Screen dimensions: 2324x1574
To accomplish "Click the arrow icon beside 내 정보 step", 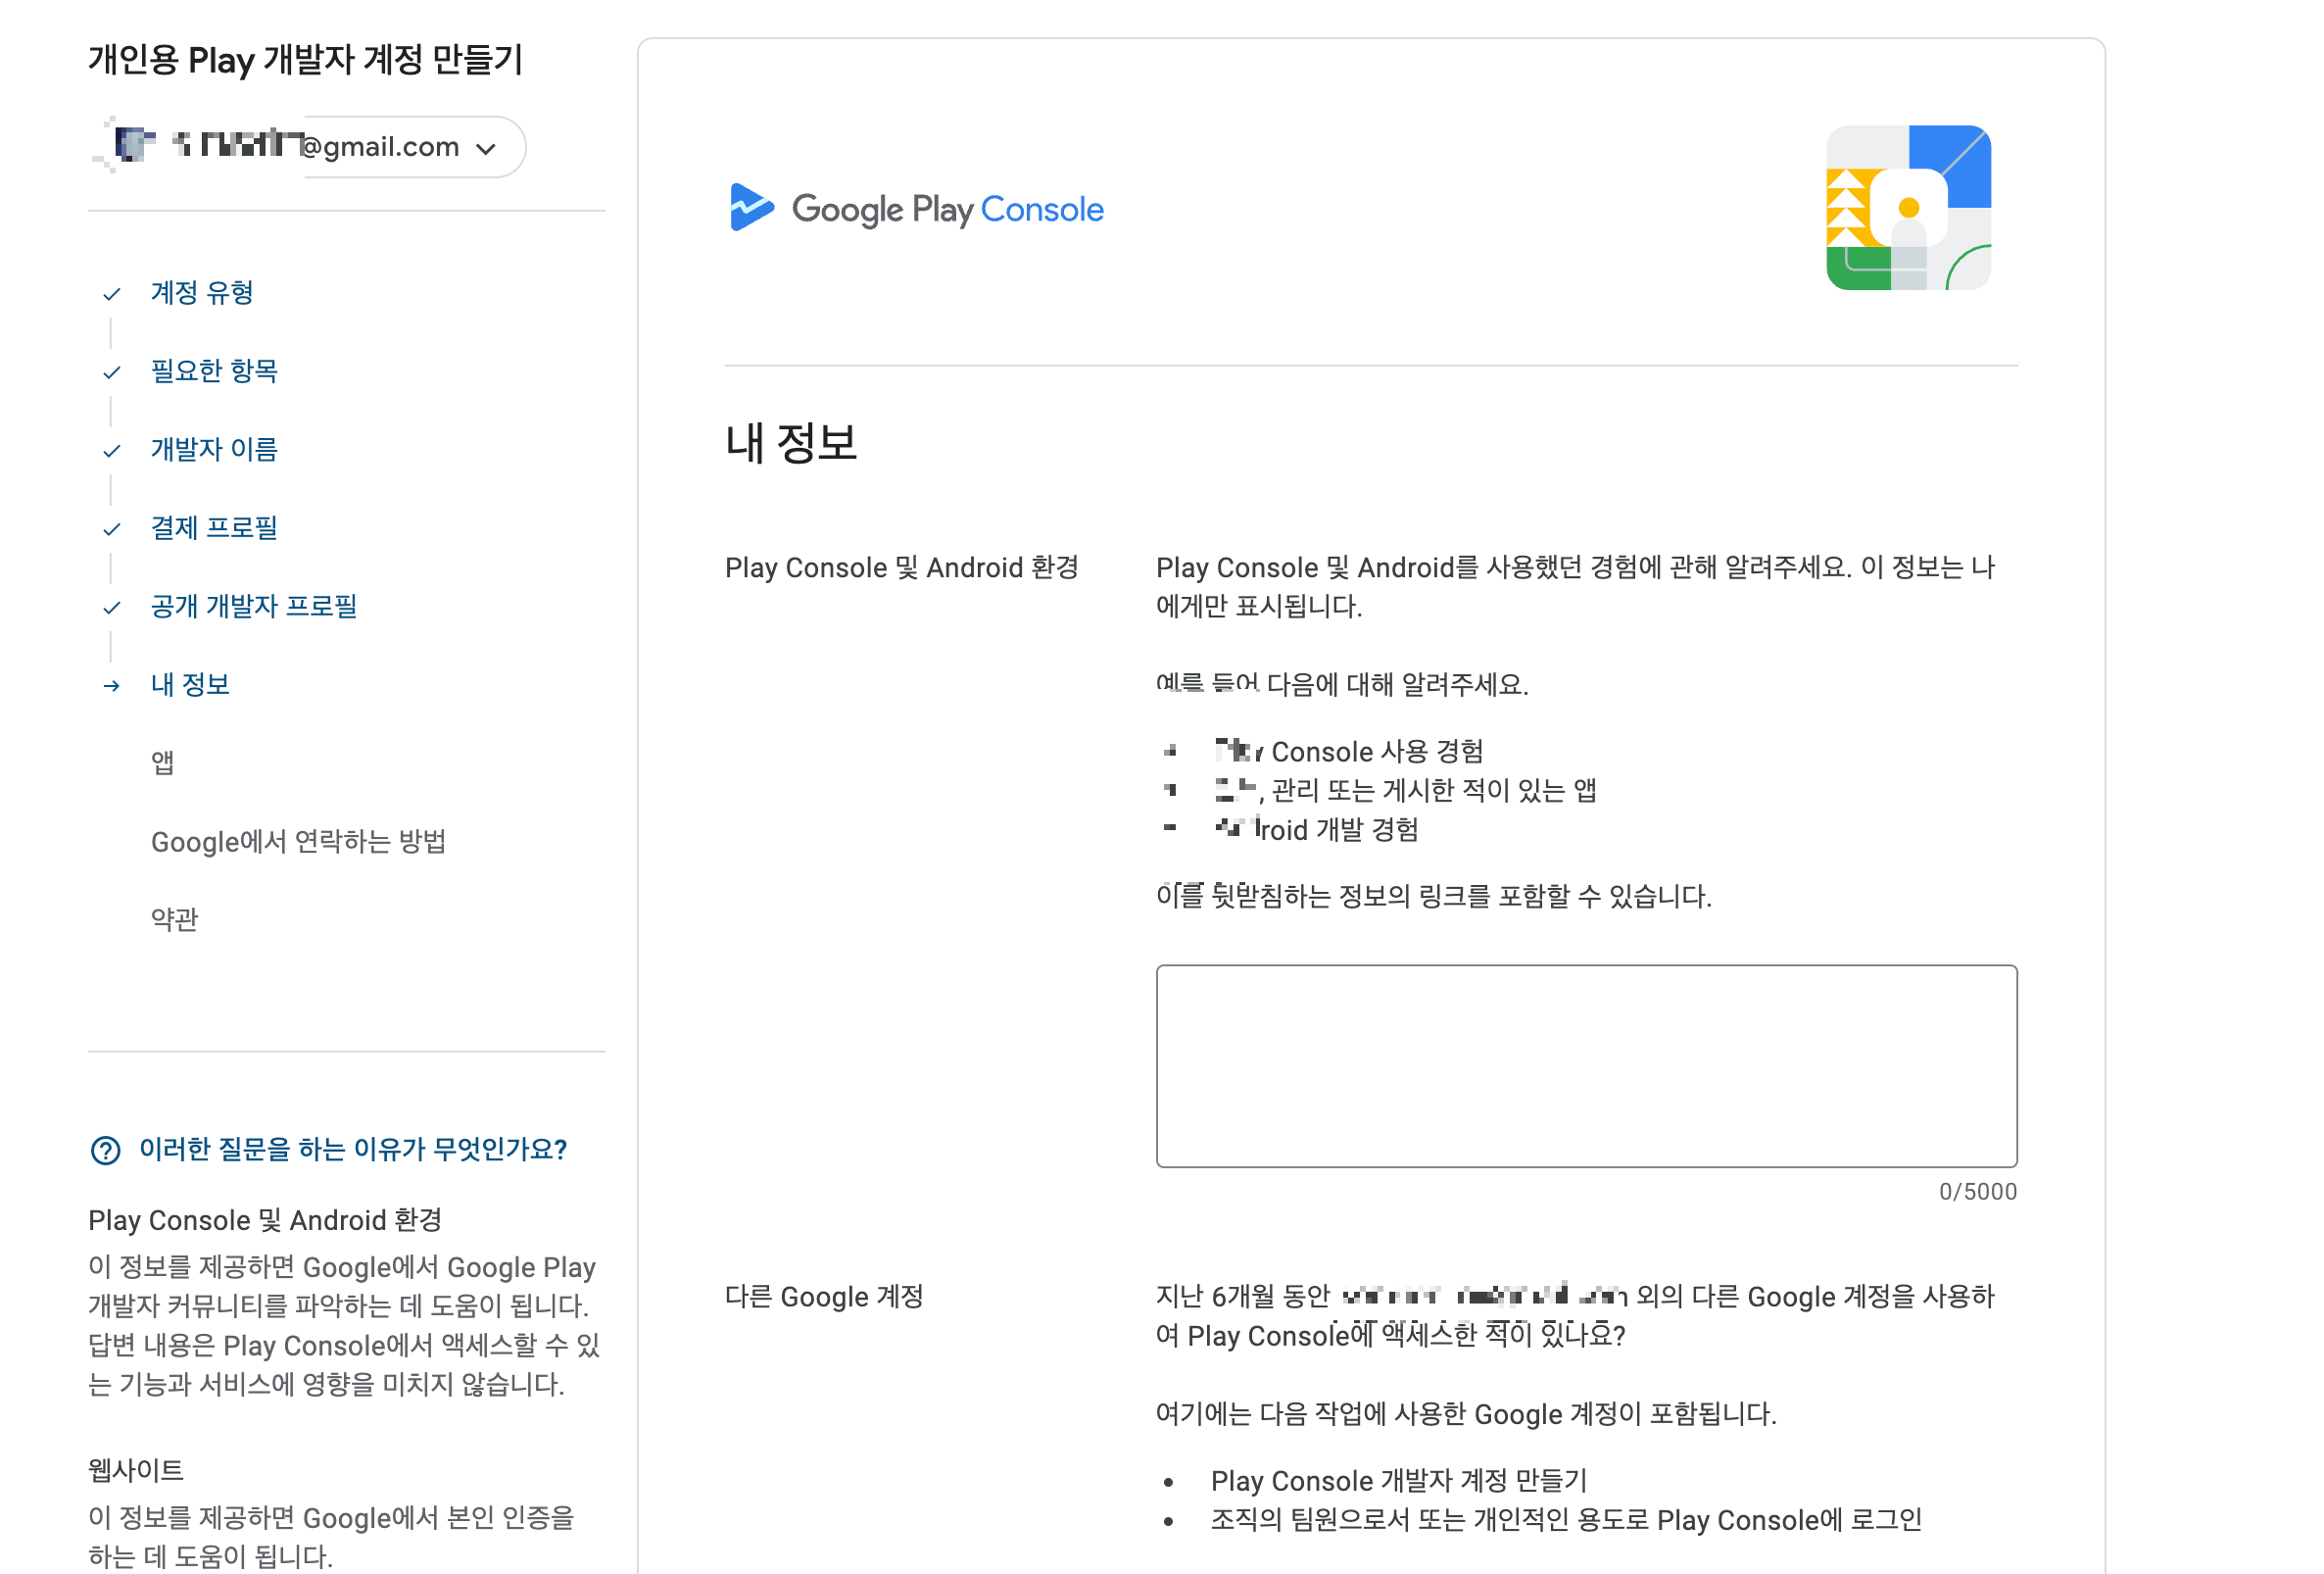I will [112, 686].
